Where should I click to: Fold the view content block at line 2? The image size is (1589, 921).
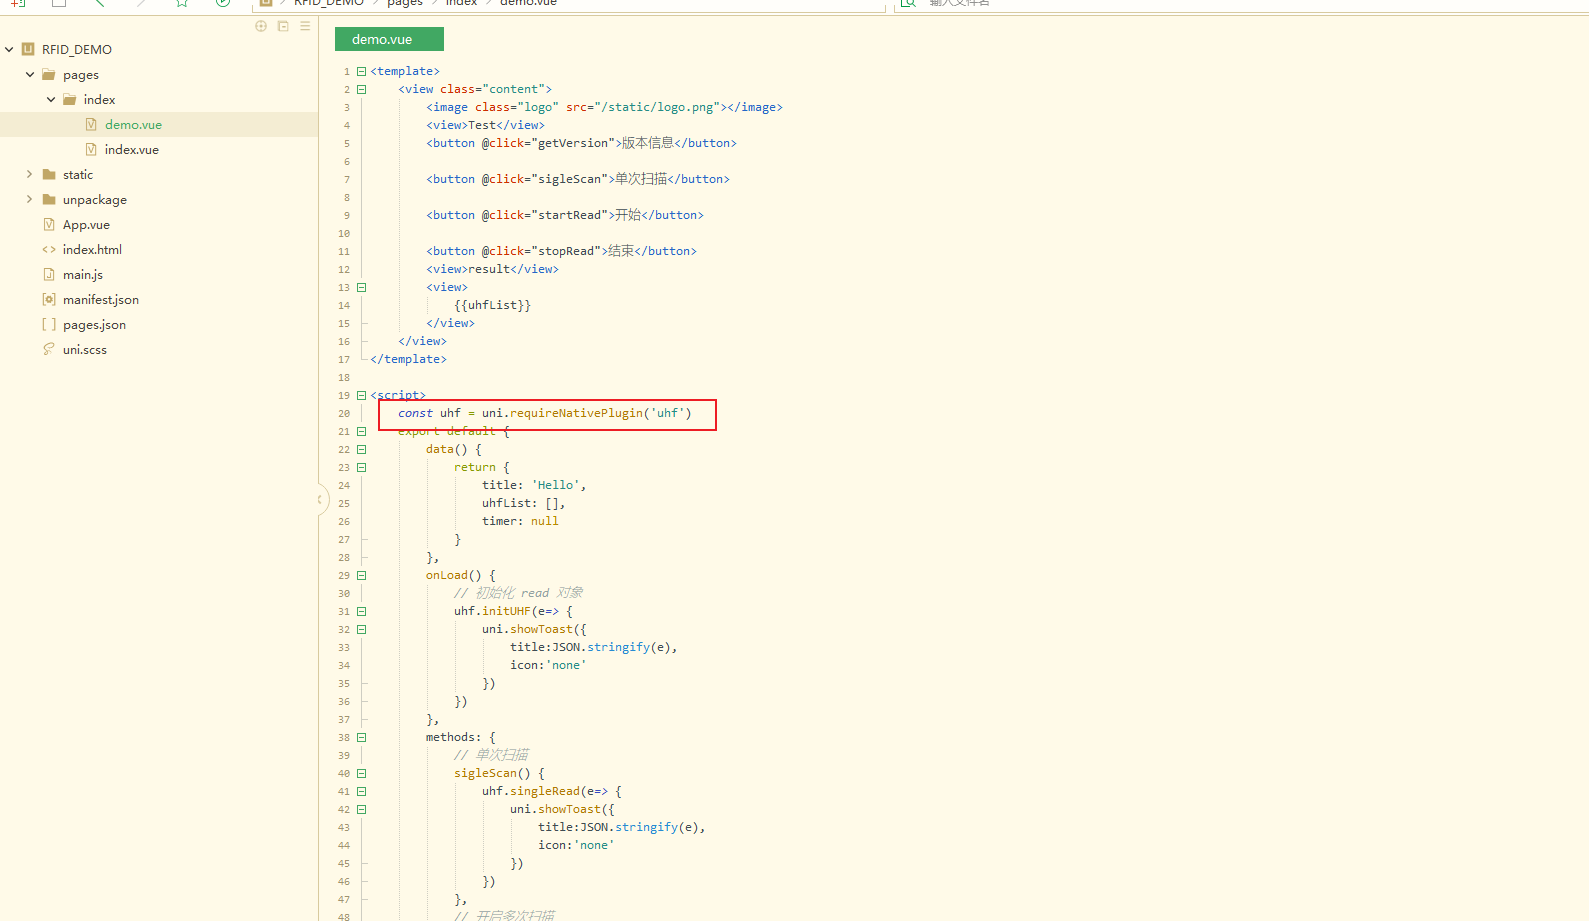[362, 89]
